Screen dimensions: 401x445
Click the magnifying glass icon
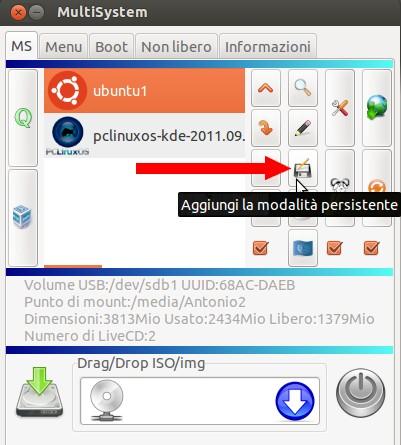pos(303,88)
